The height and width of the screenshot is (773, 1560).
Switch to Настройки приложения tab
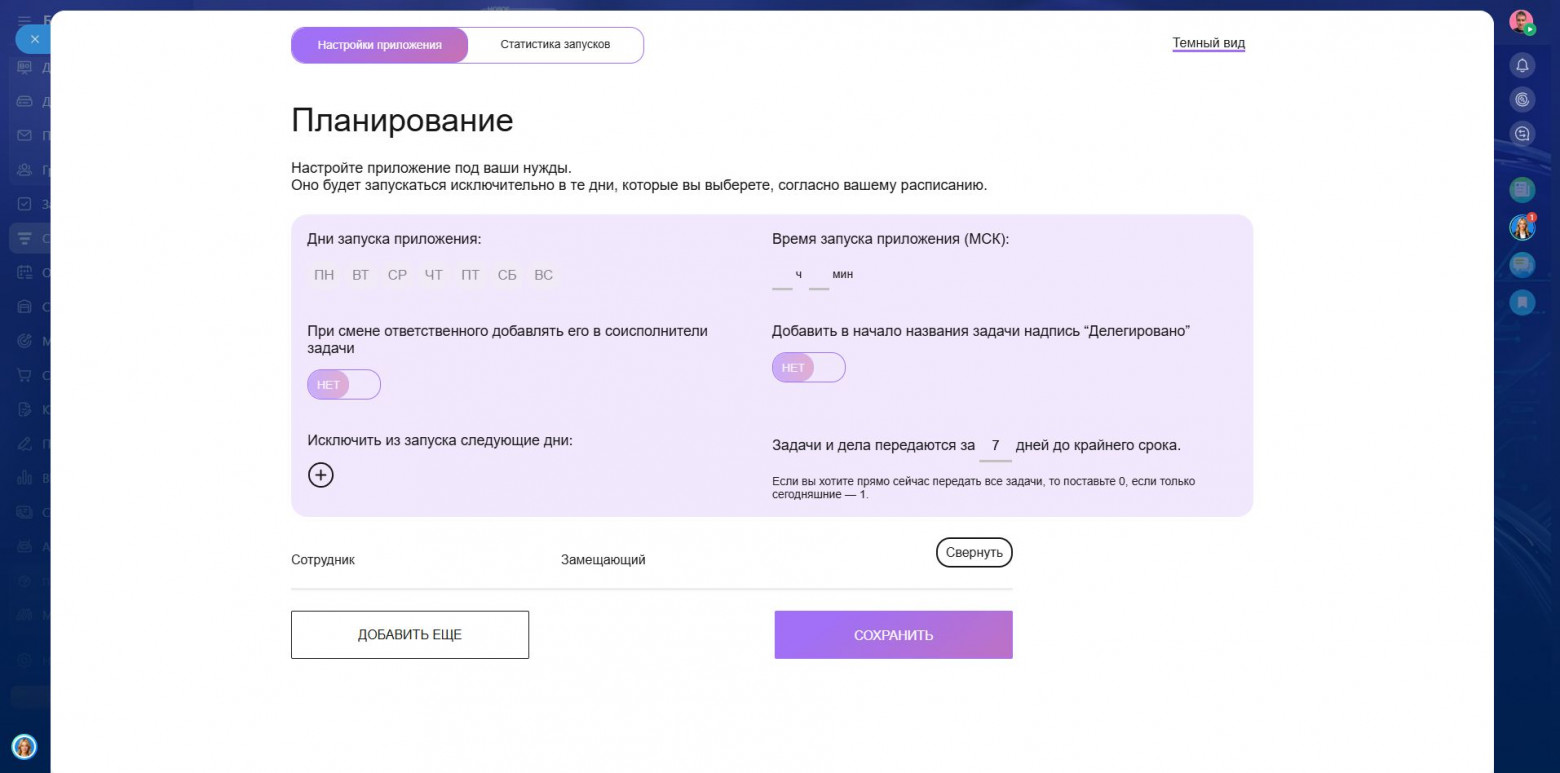click(380, 45)
